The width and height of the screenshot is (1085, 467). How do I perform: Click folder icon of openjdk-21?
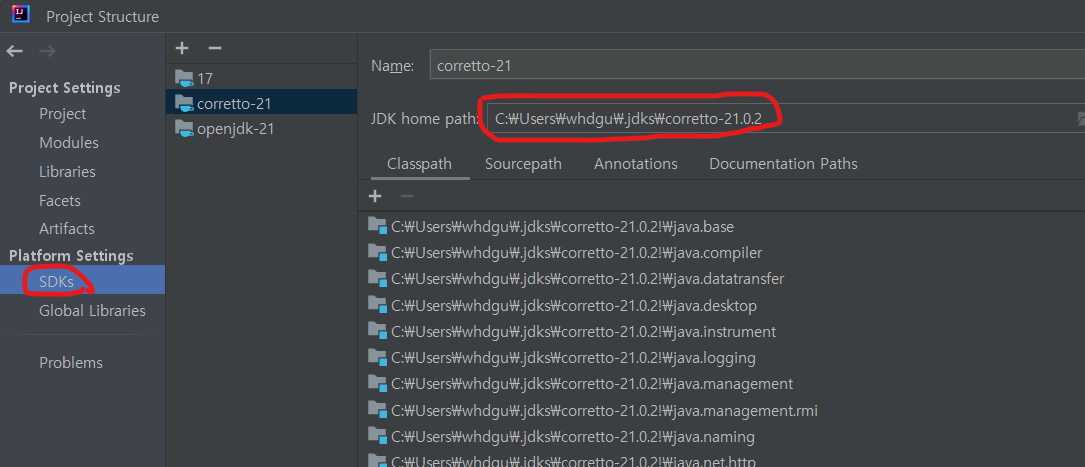(x=184, y=128)
